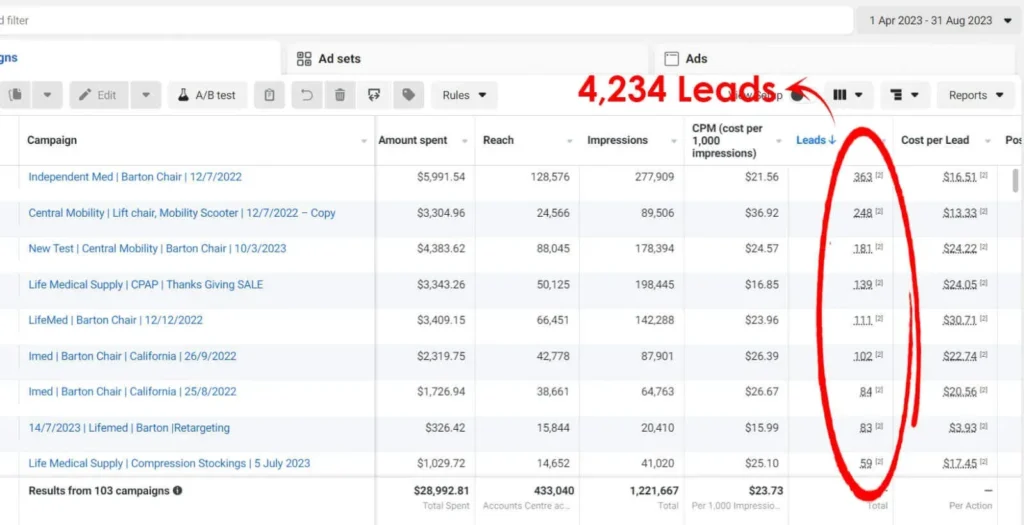Switch to the Ad sets tab

338,59
